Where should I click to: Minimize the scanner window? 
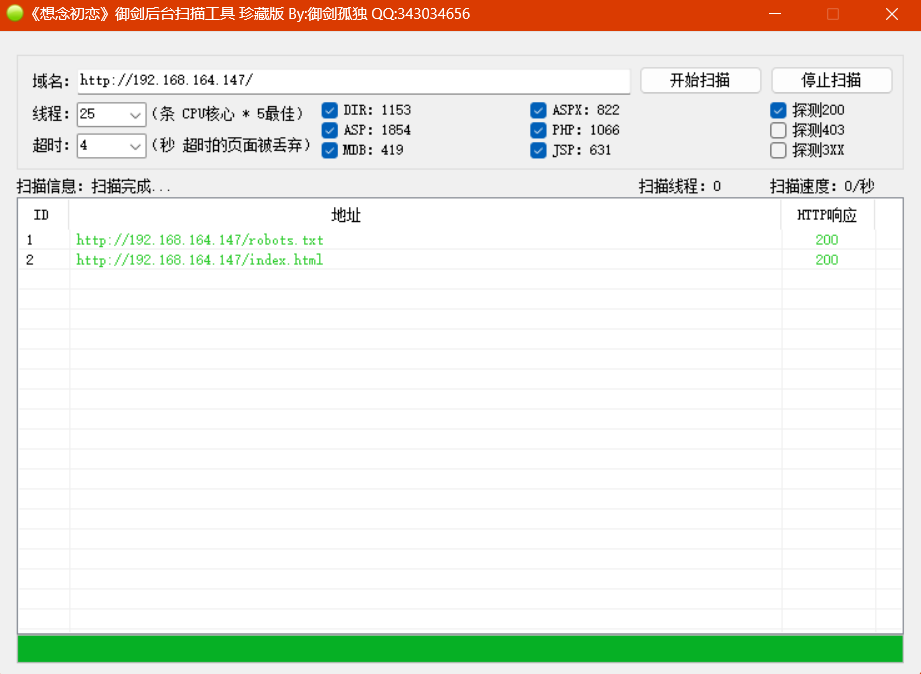(775, 14)
